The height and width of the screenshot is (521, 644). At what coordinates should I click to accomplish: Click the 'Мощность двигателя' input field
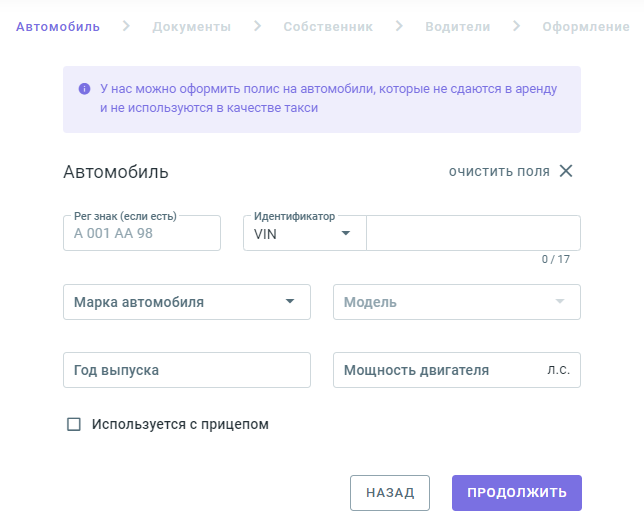440,370
